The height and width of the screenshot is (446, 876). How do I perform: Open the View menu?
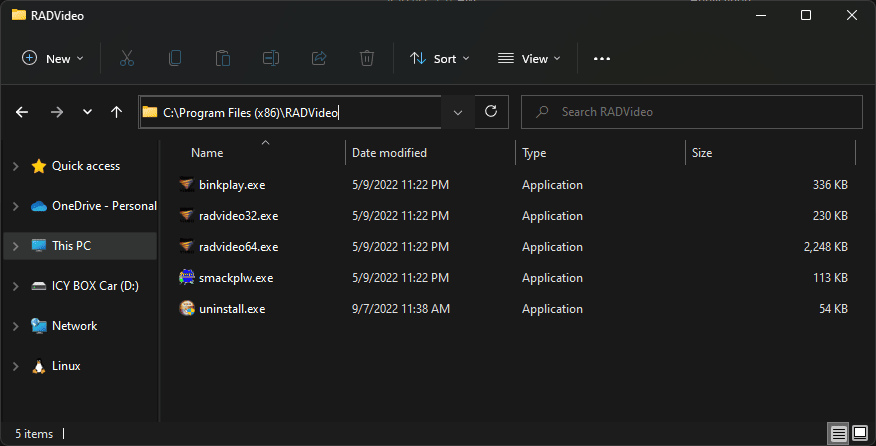coord(529,58)
